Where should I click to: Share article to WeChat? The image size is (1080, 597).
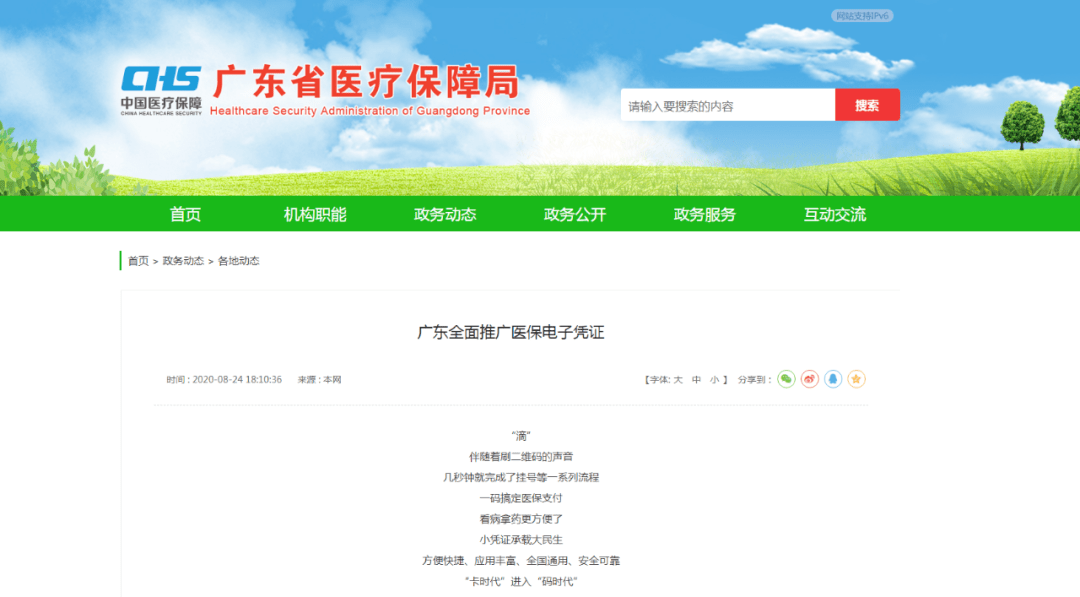[786, 379]
